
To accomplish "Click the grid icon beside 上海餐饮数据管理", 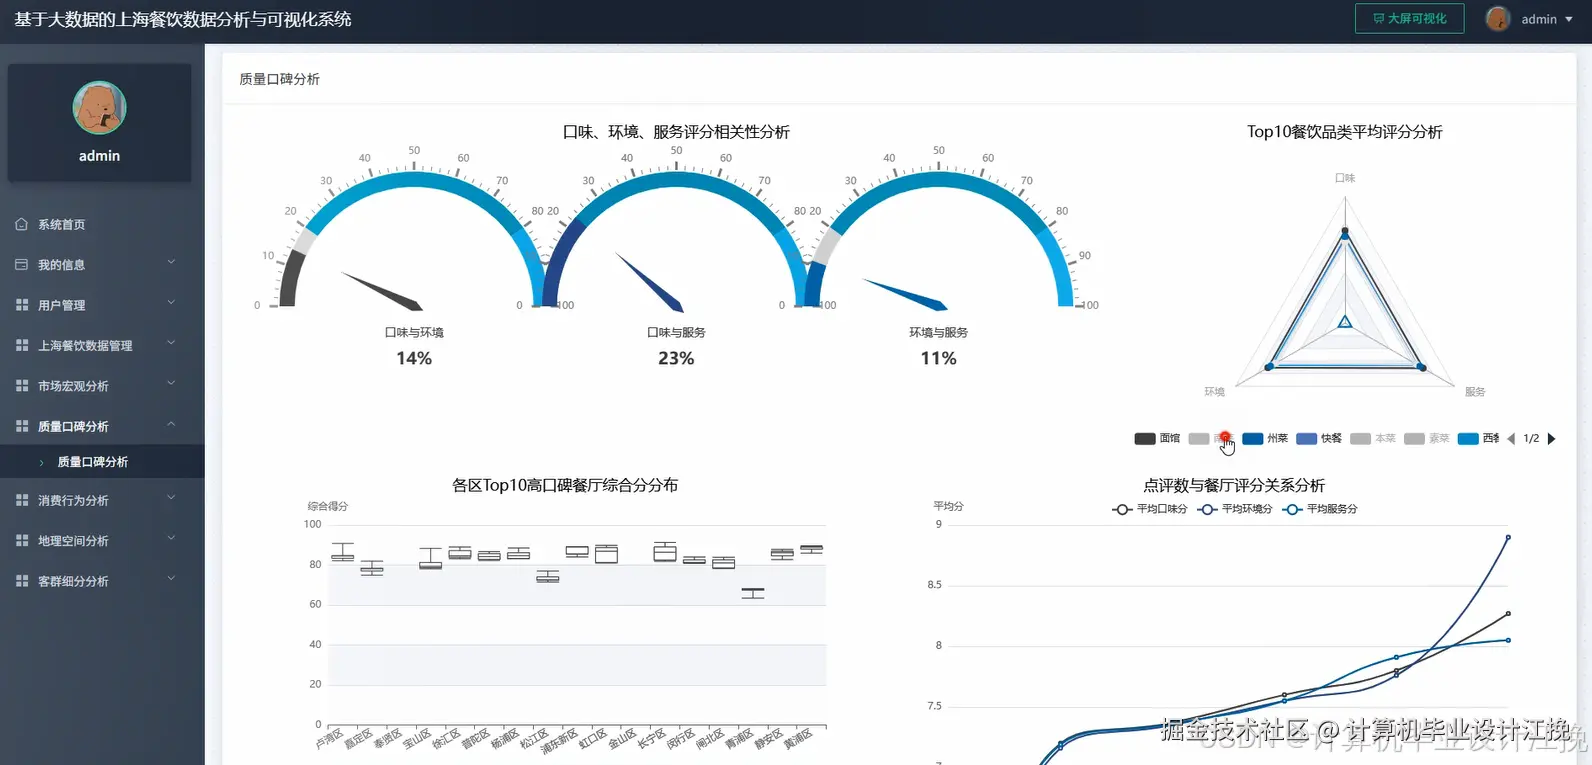I will (x=22, y=345).
